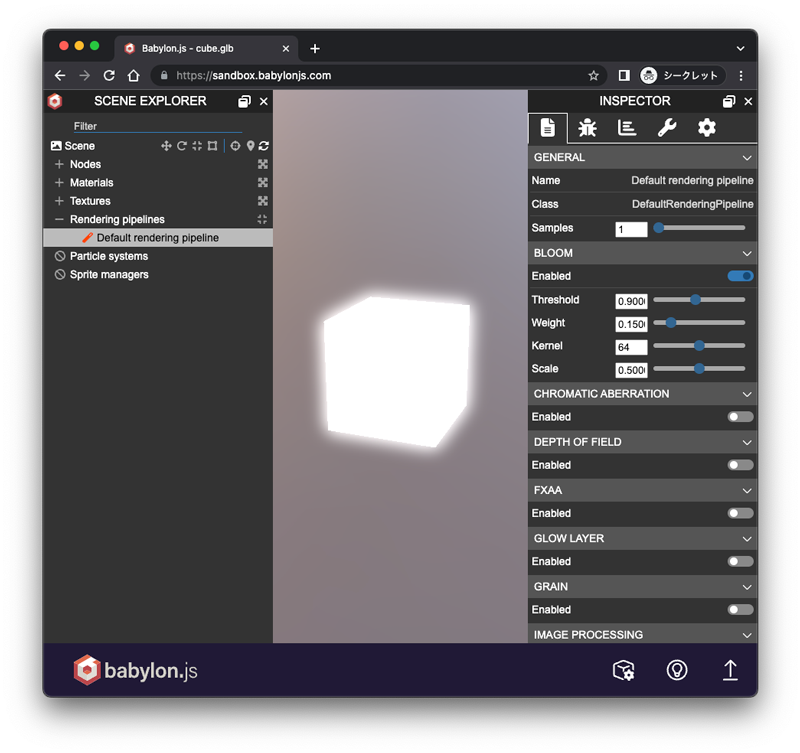Enable the Glow Layer toggle
The width and height of the screenshot is (800, 753).
pyautogui.click(x=740, y=561)
